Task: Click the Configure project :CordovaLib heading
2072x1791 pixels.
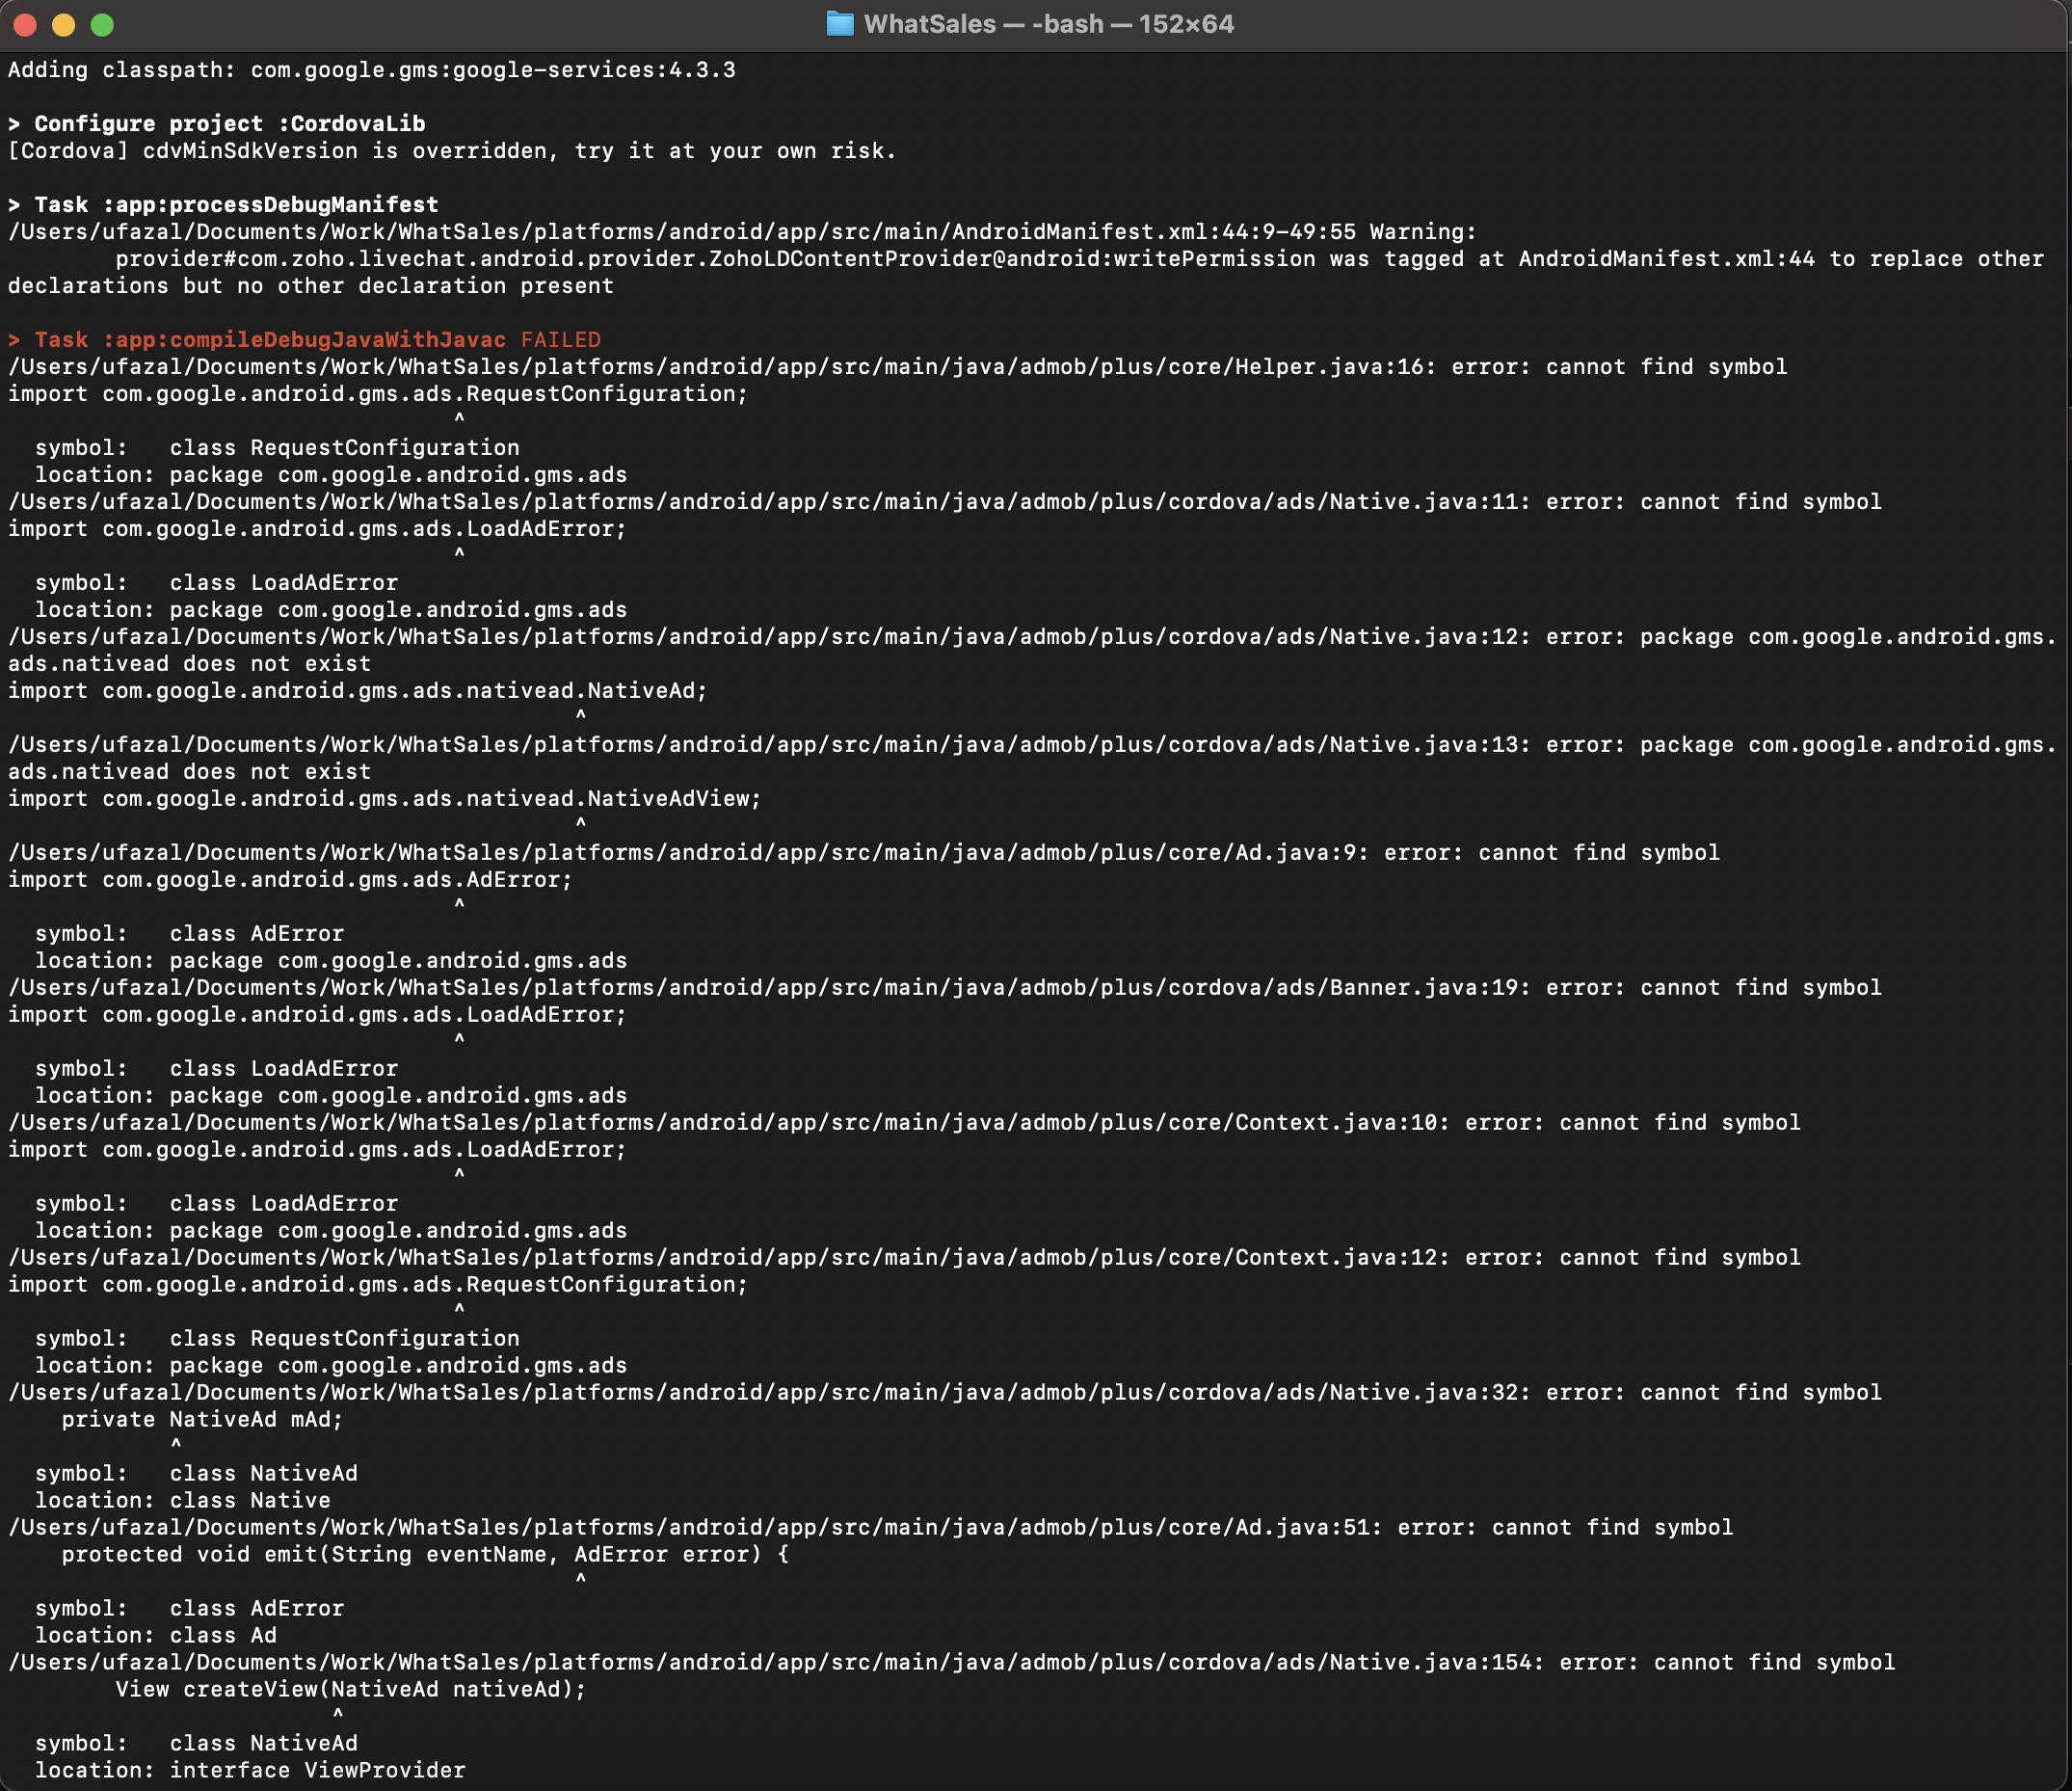Action: tap(215, 123)
